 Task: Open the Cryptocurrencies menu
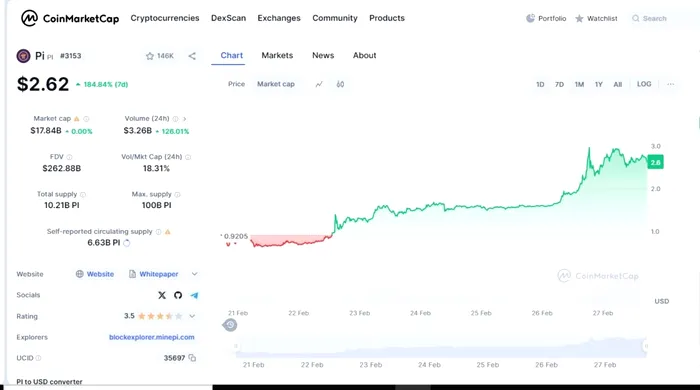point(165,18)
